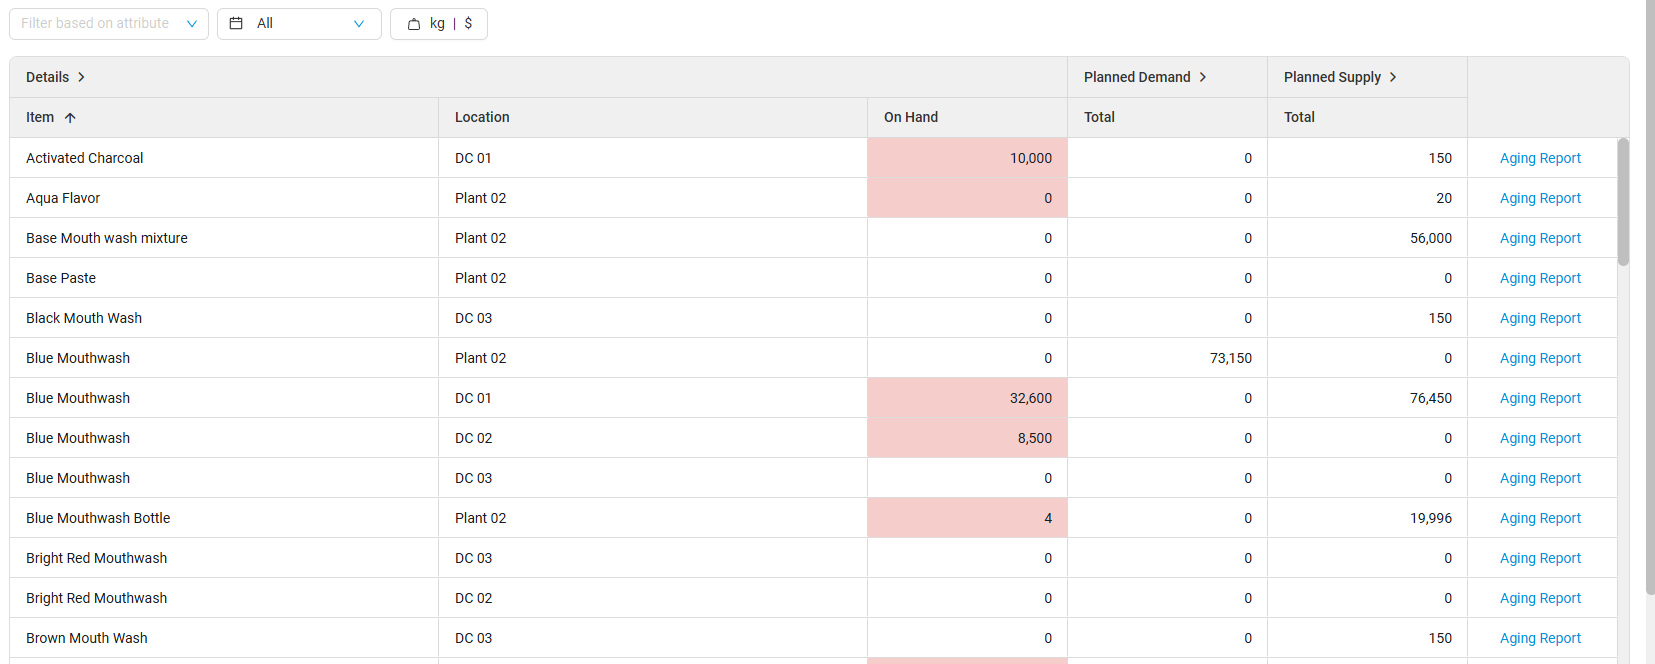Click the kg | $ unit switcher button
The image size is (1655, 664).
tap(439, 24)
